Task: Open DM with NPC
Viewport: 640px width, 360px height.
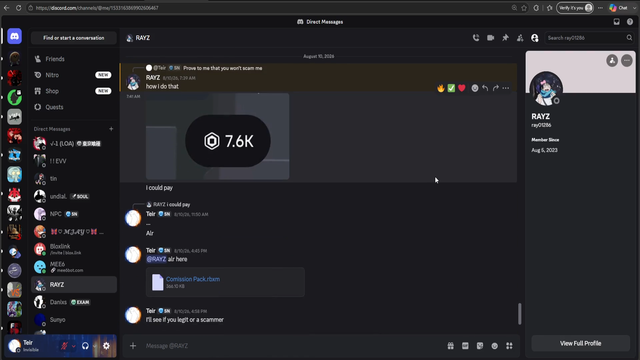Action: click(x=74, y=214)
